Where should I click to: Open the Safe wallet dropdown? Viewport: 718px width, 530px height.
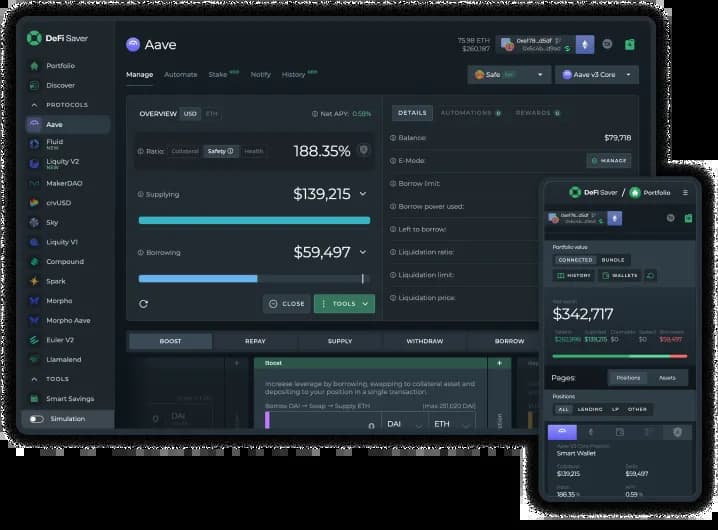pos(509,75)
